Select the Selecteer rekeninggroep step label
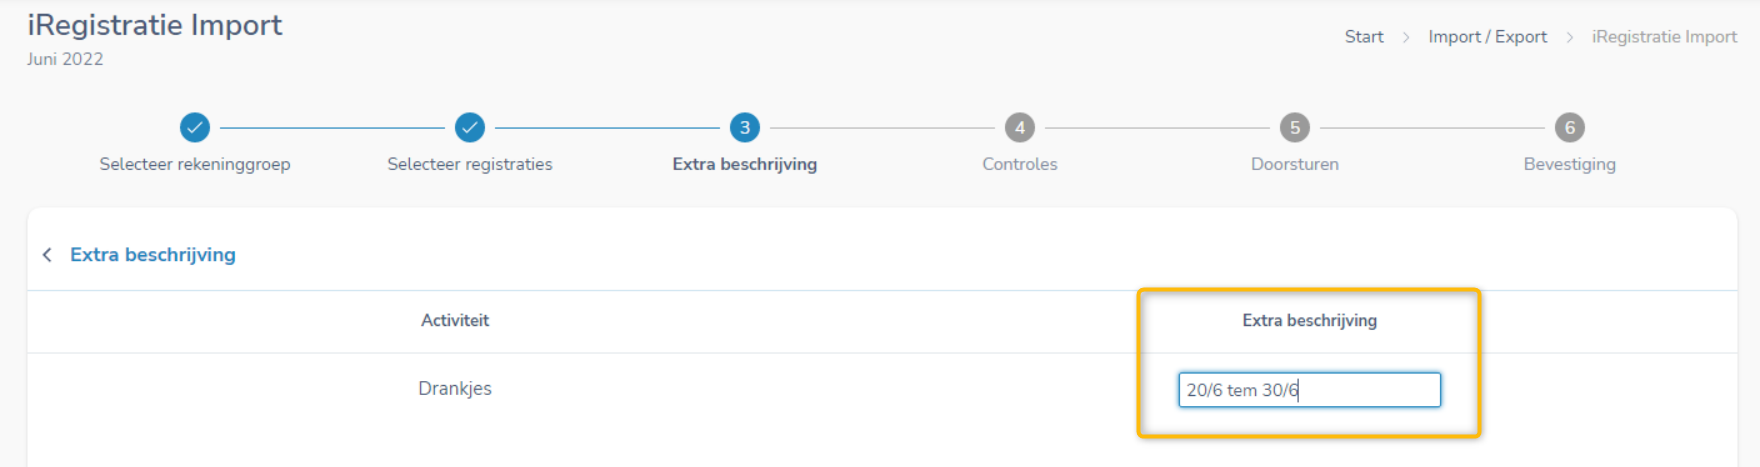This screenshot has height=467, width=1760. (195, 164)
